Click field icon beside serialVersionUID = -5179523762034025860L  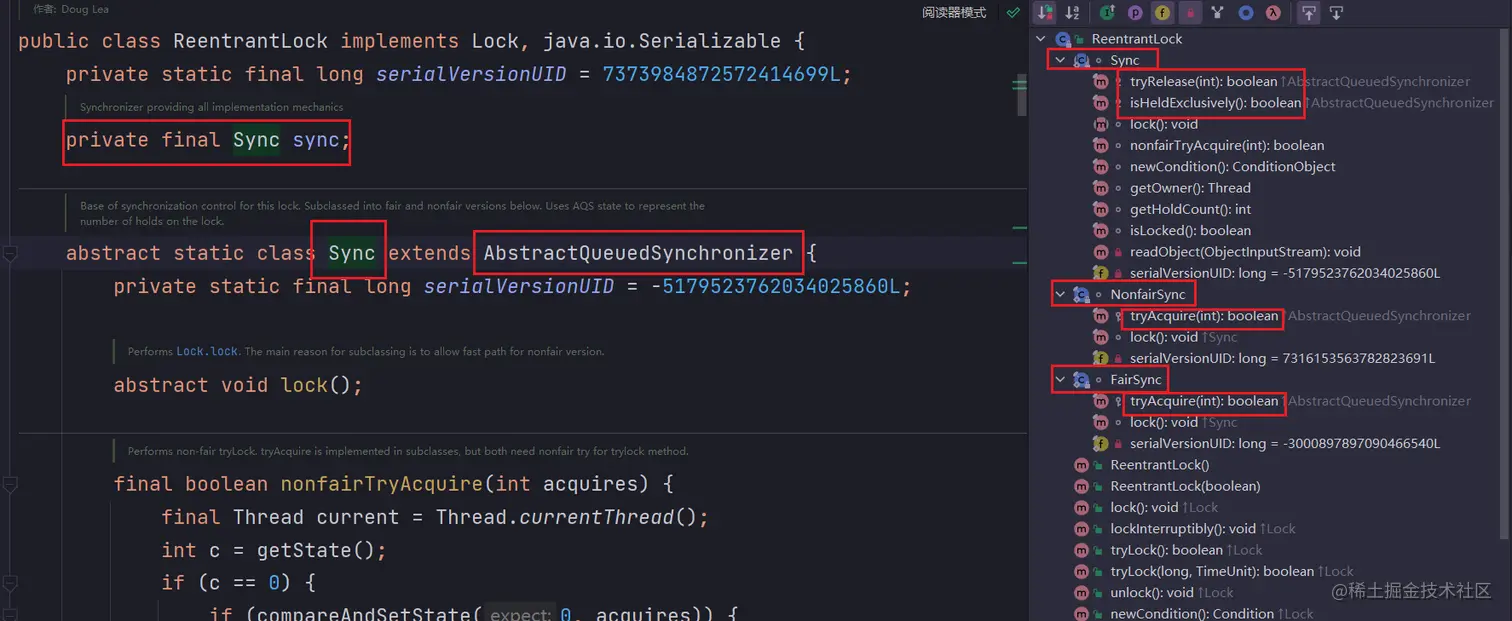(1100, 273)
